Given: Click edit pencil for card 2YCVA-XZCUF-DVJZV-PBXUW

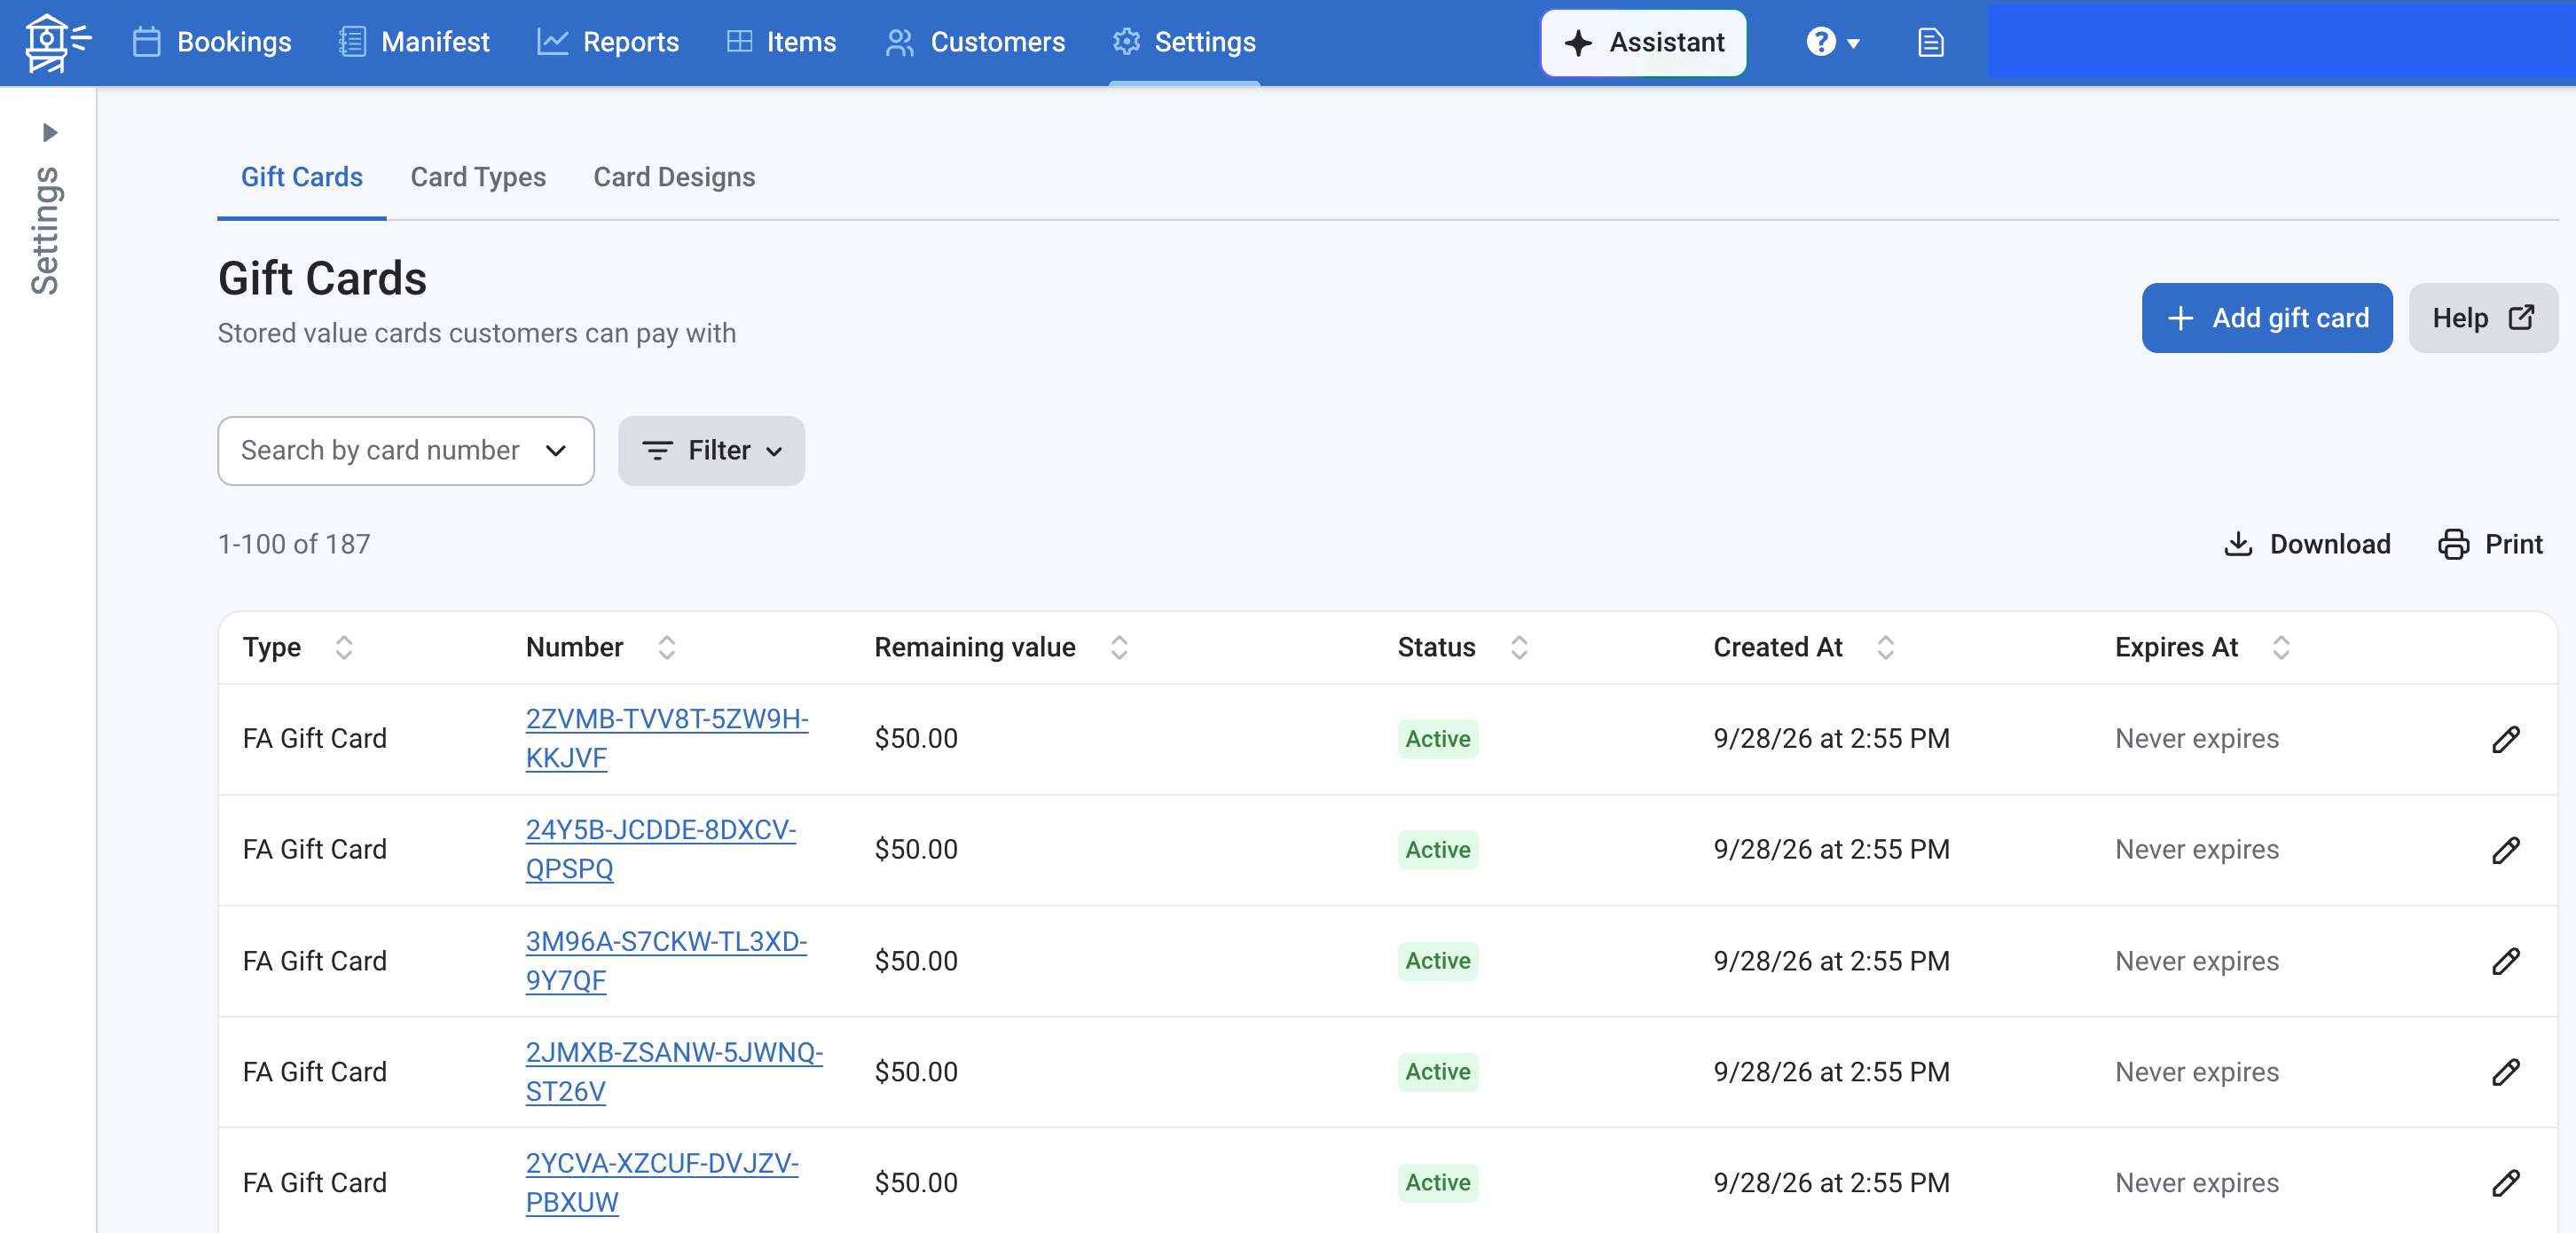Looking at the screenshot, I should (x=2505, y=1183).
